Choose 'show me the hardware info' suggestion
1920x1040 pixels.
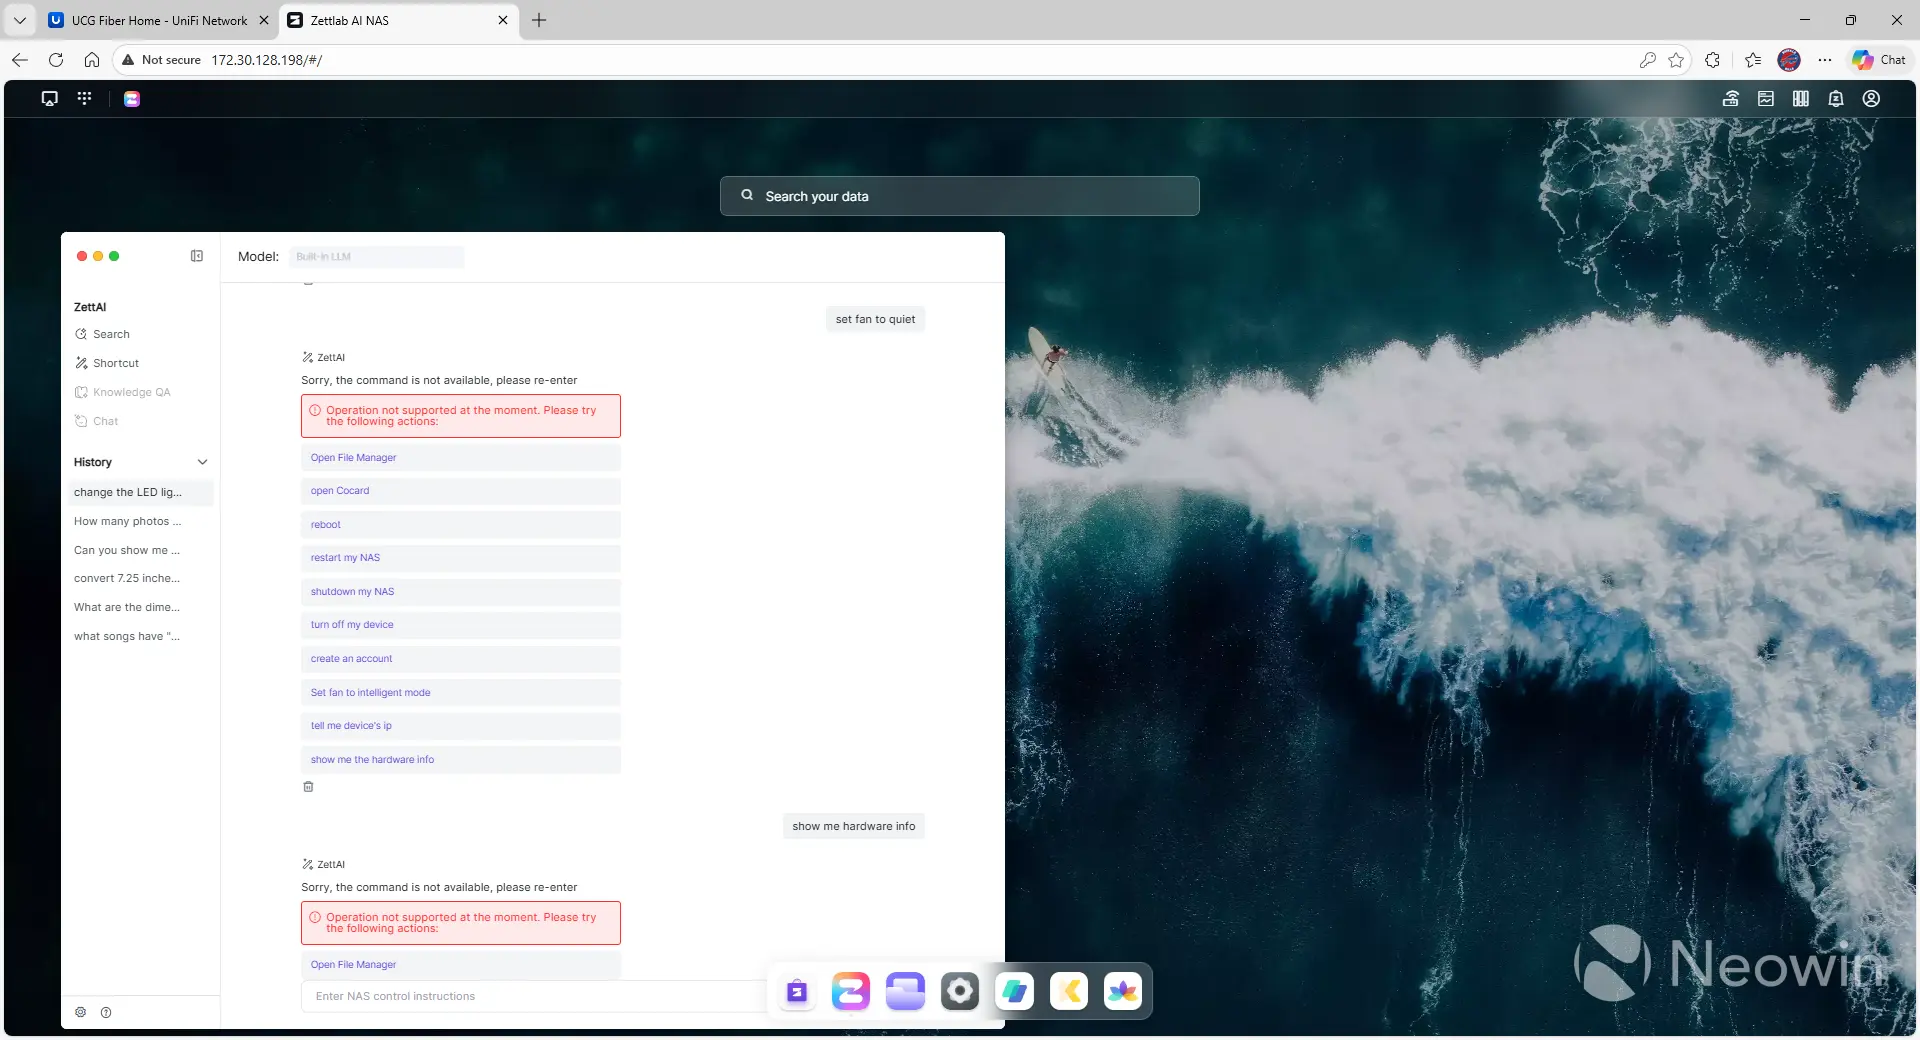pyautogui.click(x=461, y=760)
